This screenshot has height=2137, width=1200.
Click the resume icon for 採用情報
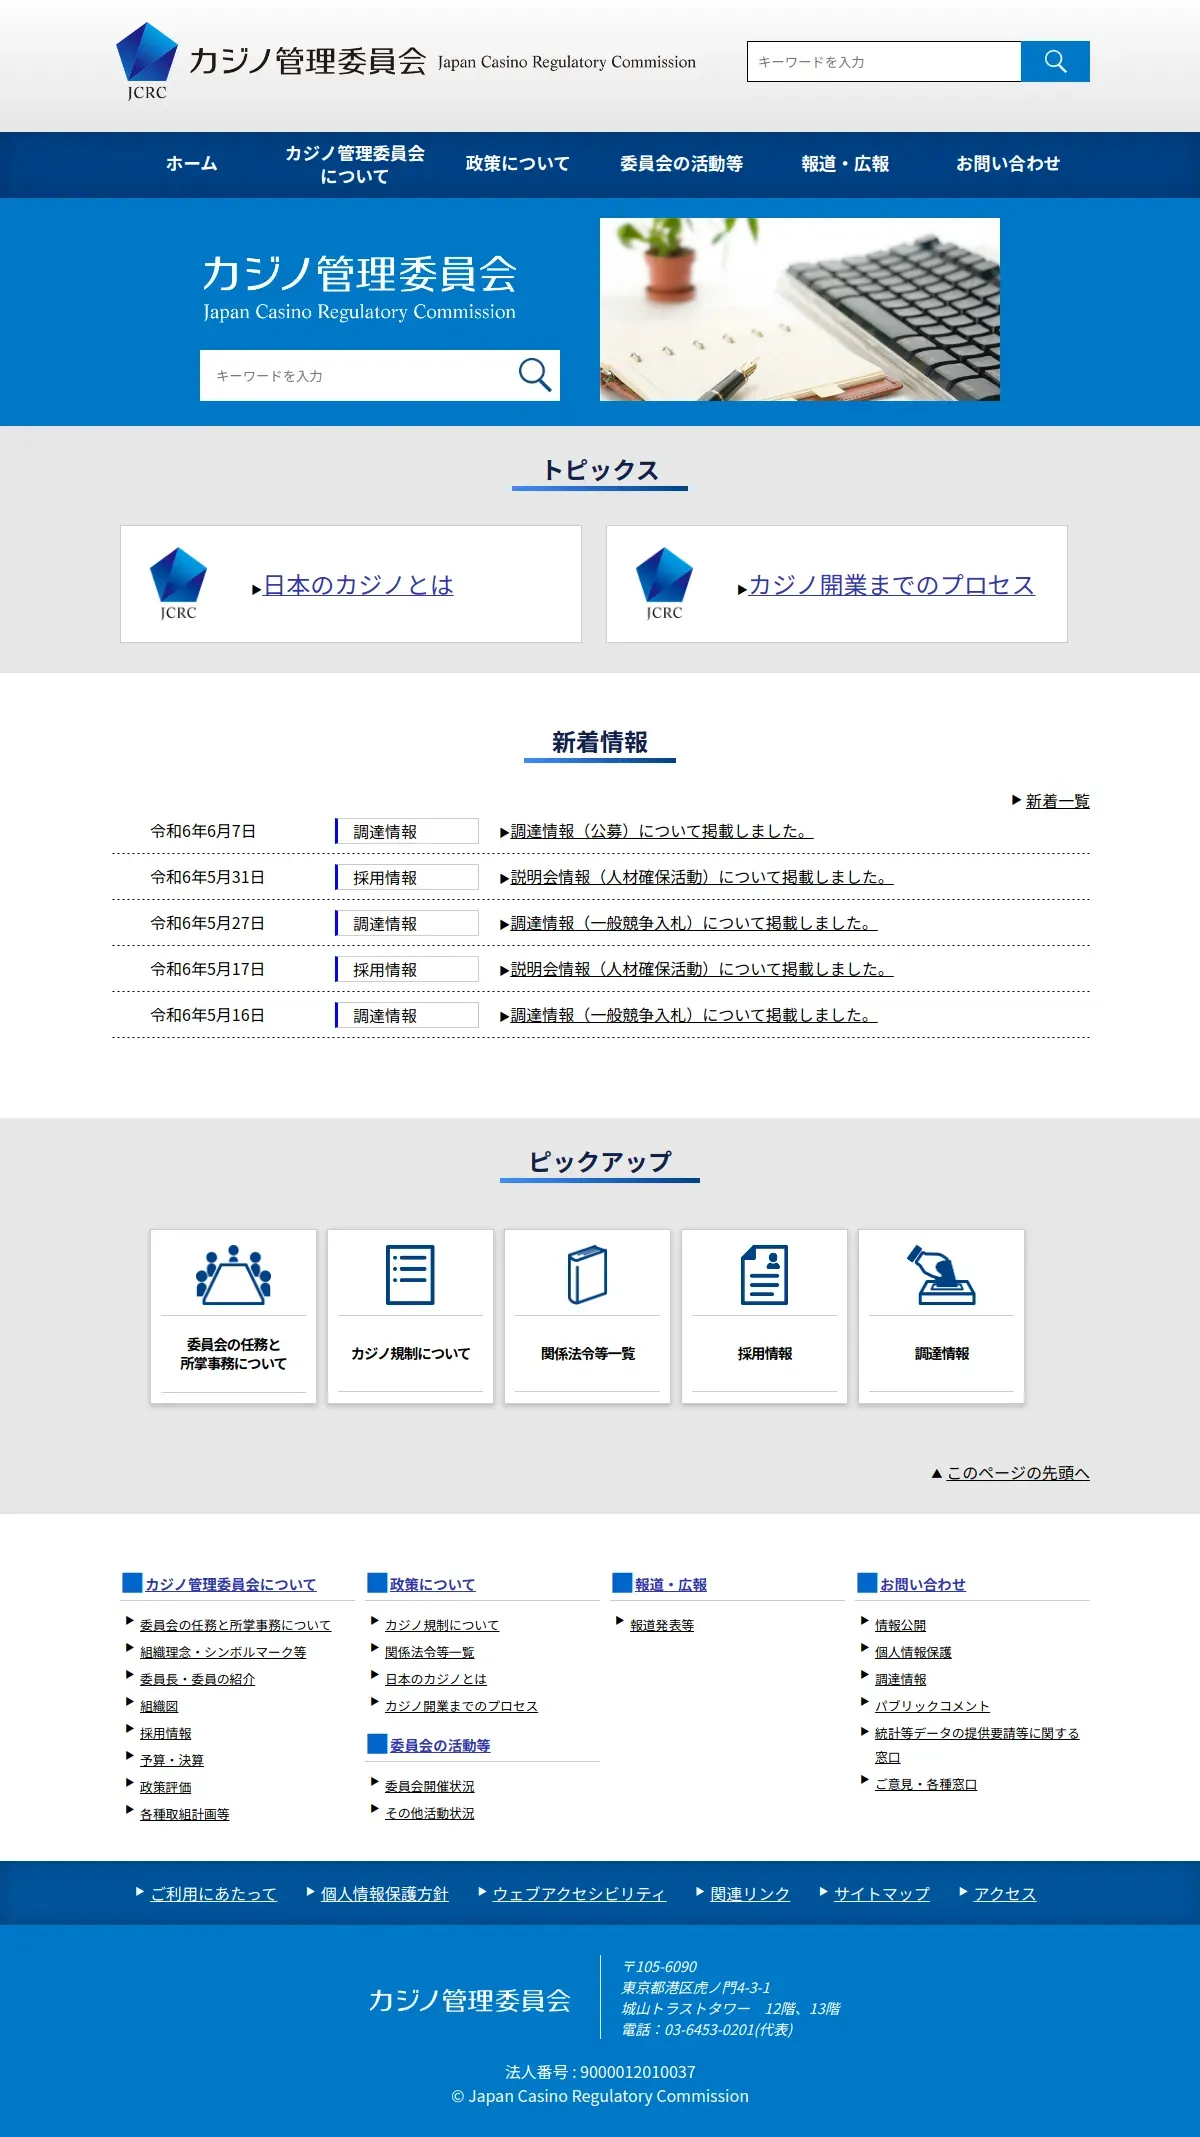pyautogui.click(x=764, y=1274)
